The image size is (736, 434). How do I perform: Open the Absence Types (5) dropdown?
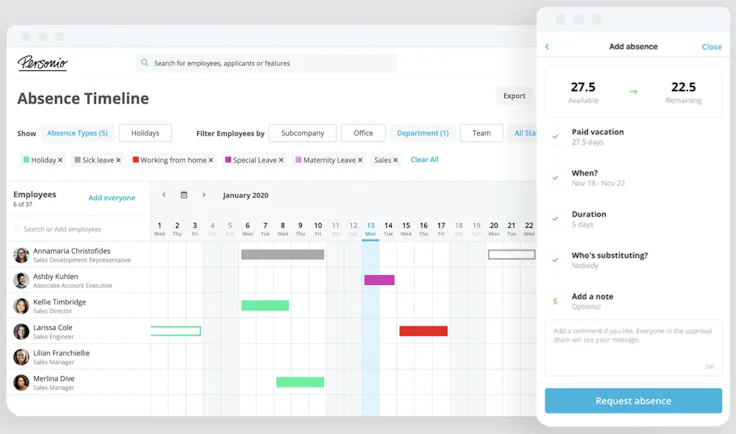pos(77,133)
